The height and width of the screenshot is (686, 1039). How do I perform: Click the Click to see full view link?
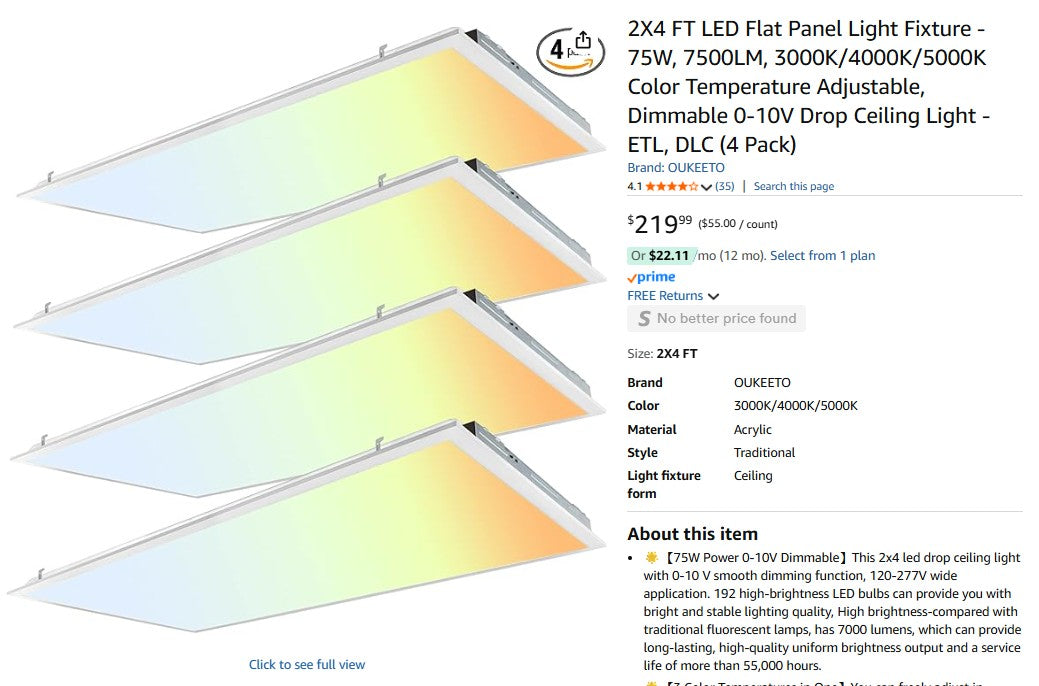click(x=307, y=664)
